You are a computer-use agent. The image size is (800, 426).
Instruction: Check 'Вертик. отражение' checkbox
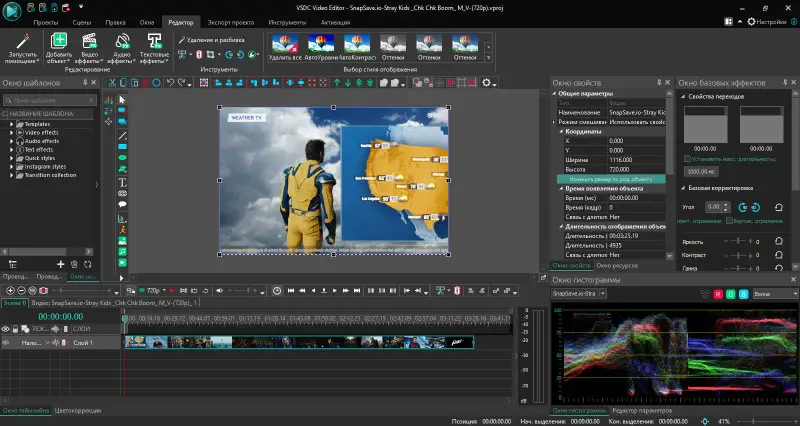click(x=730, y=221)
